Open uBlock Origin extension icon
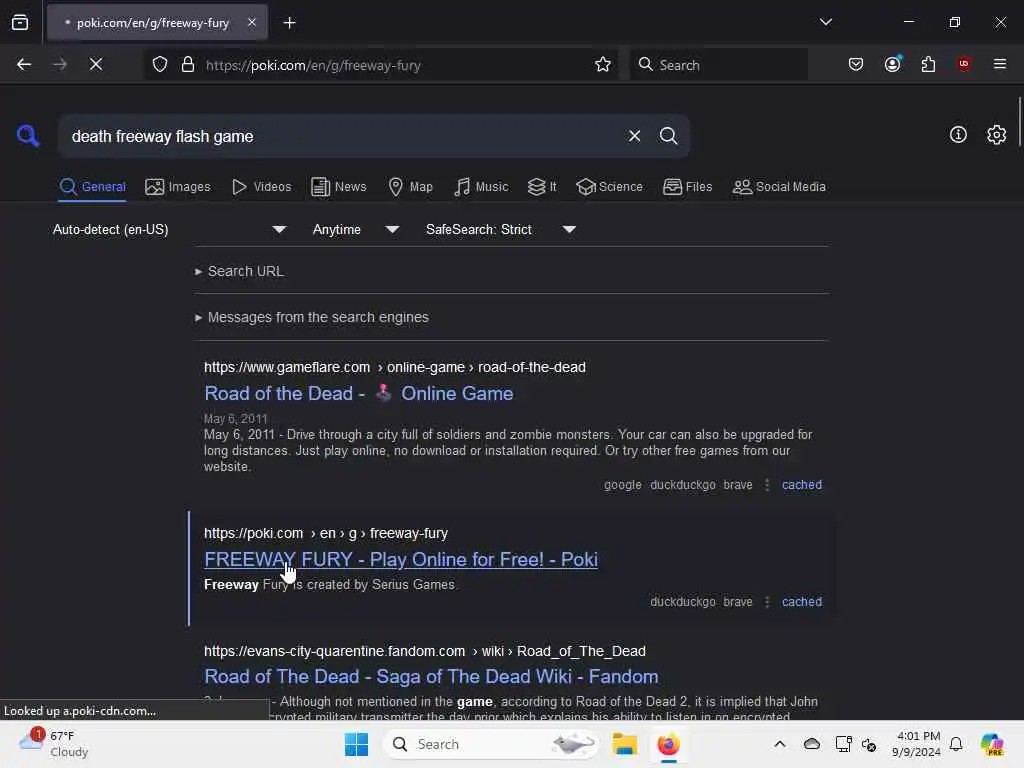This screenshot has width=1024, height=768. click(x=964, y=64)
